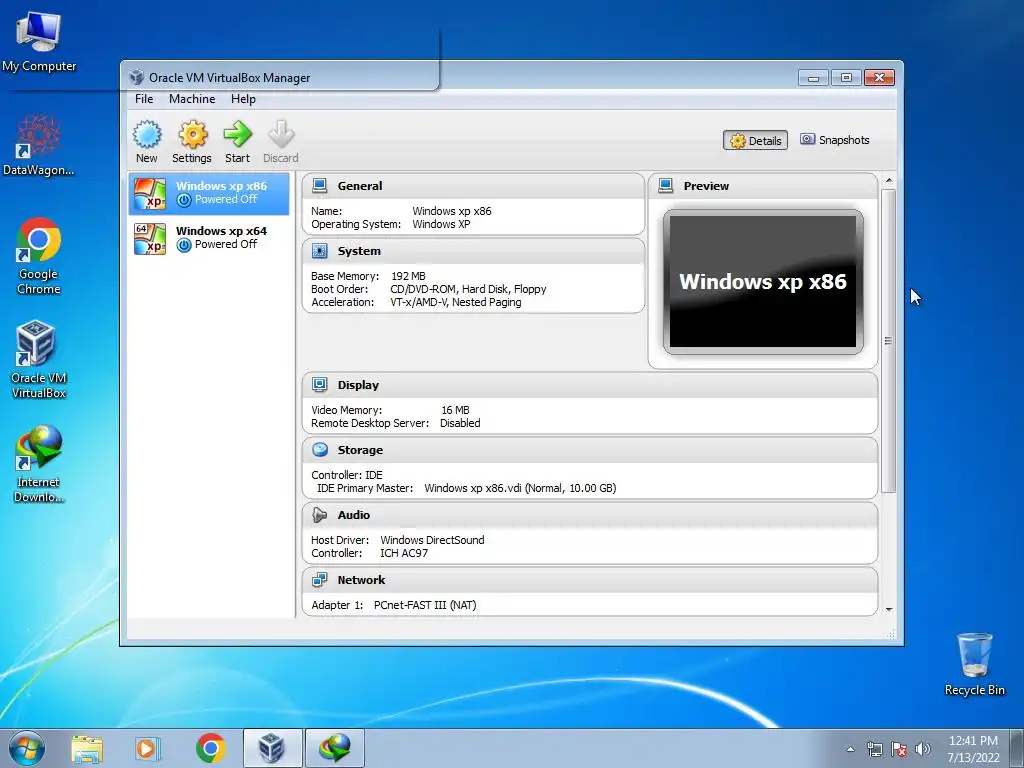Switch to VirtualBox taskbar button
Viewport: 1024px width, 768px height.
[272, 748]
